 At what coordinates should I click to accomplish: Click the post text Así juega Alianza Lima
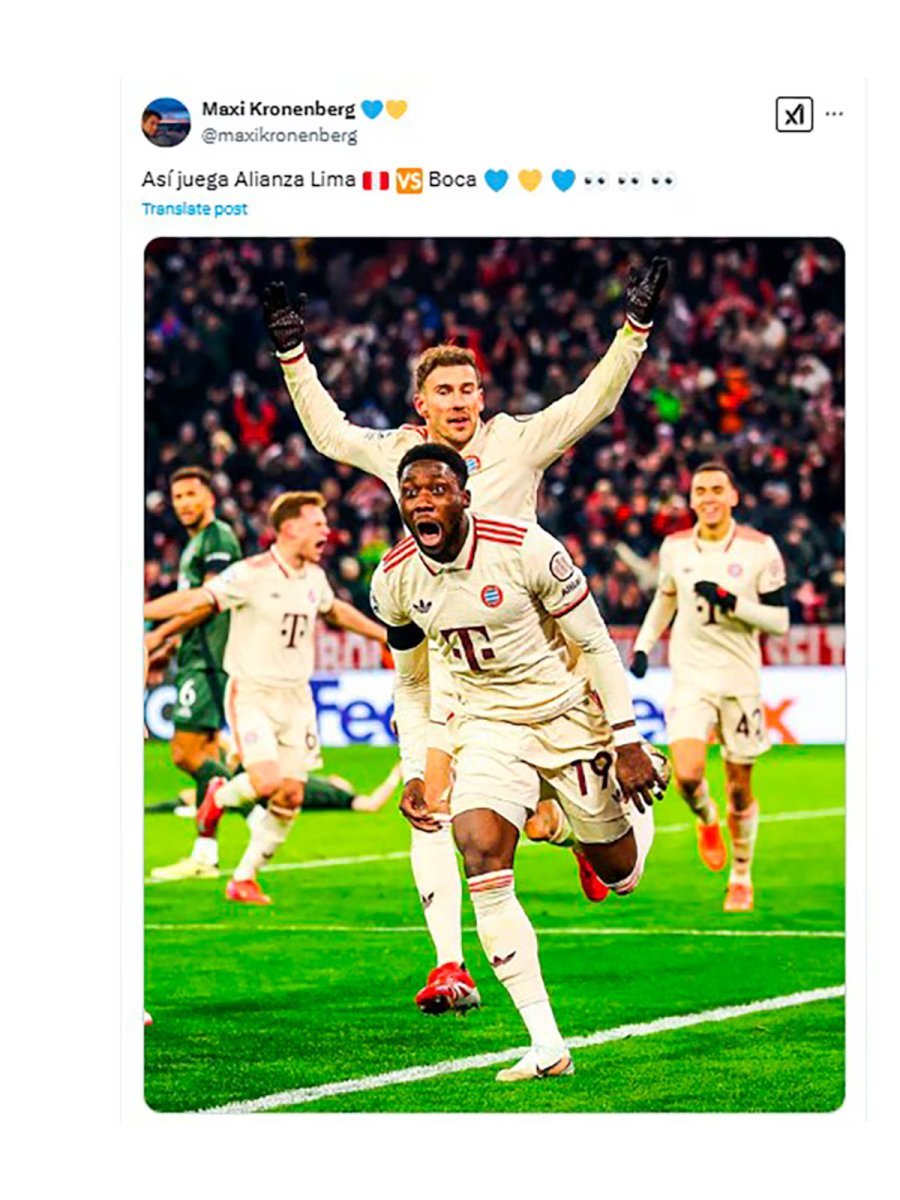point(249,180)
